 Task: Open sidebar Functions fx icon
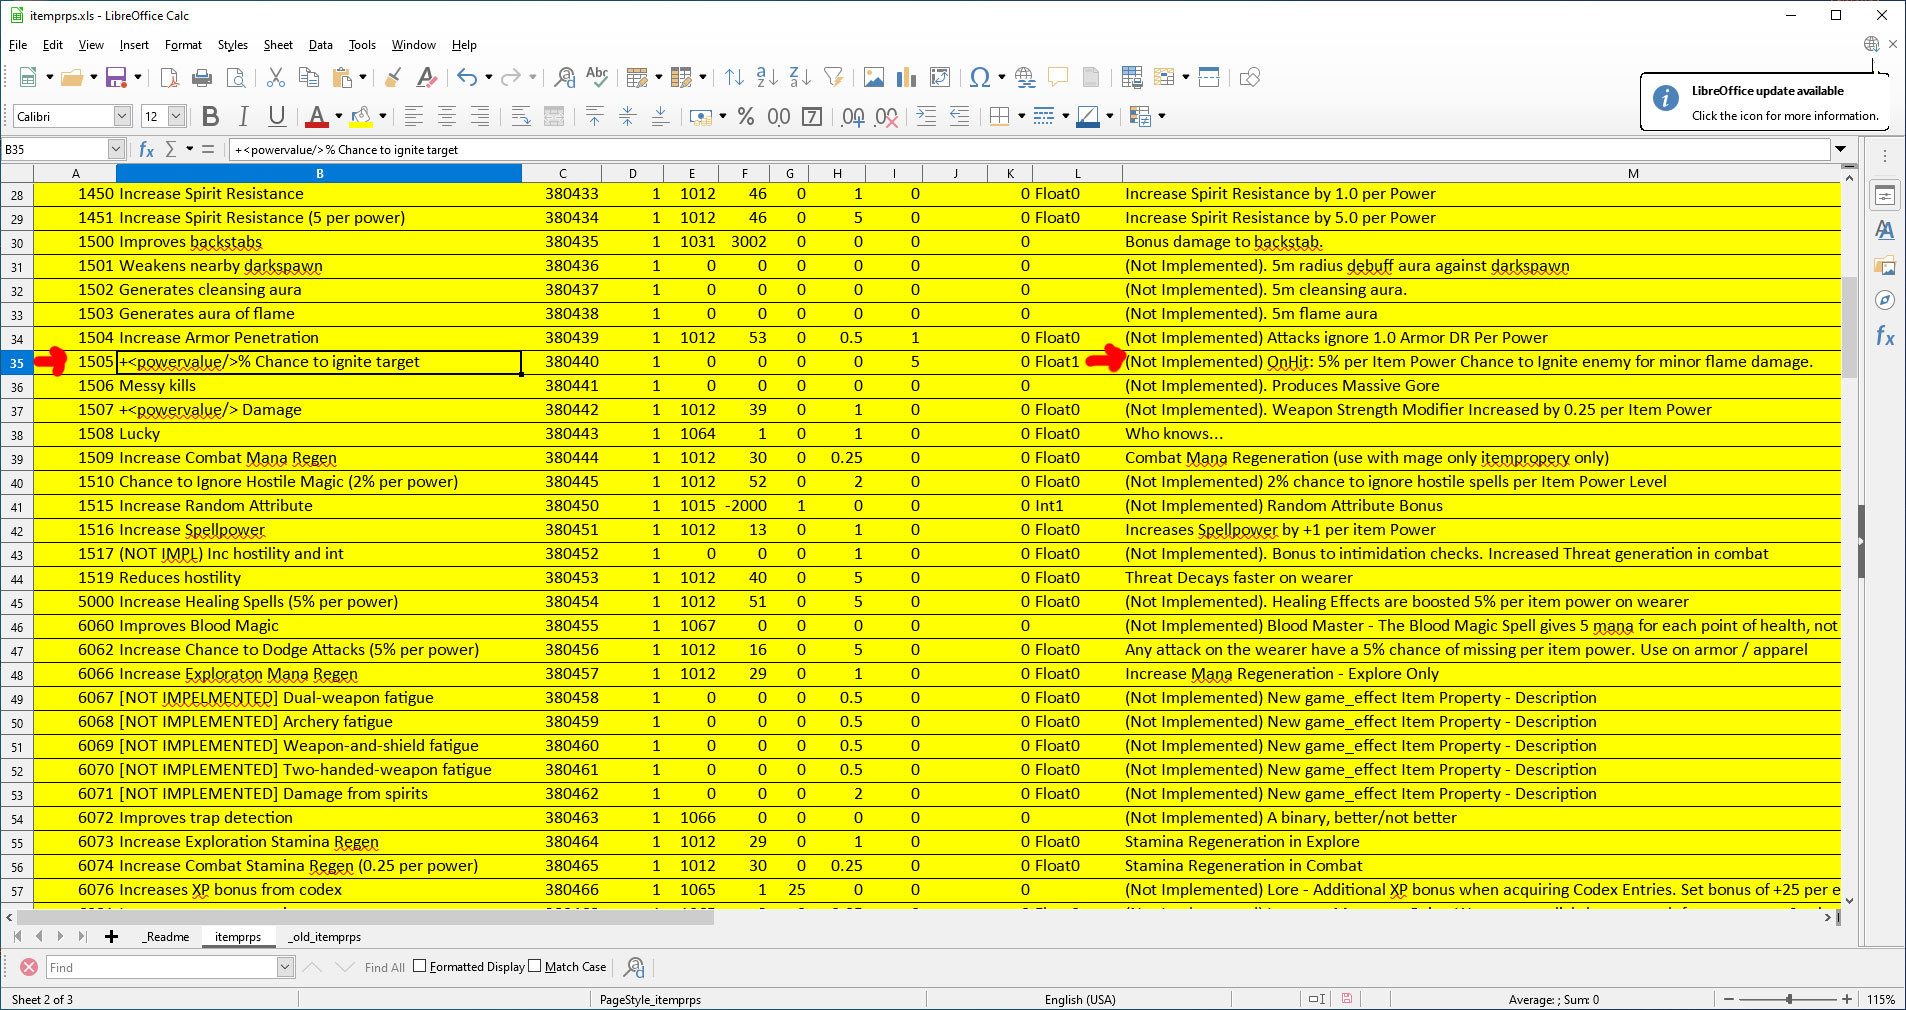pos(1884,336)
